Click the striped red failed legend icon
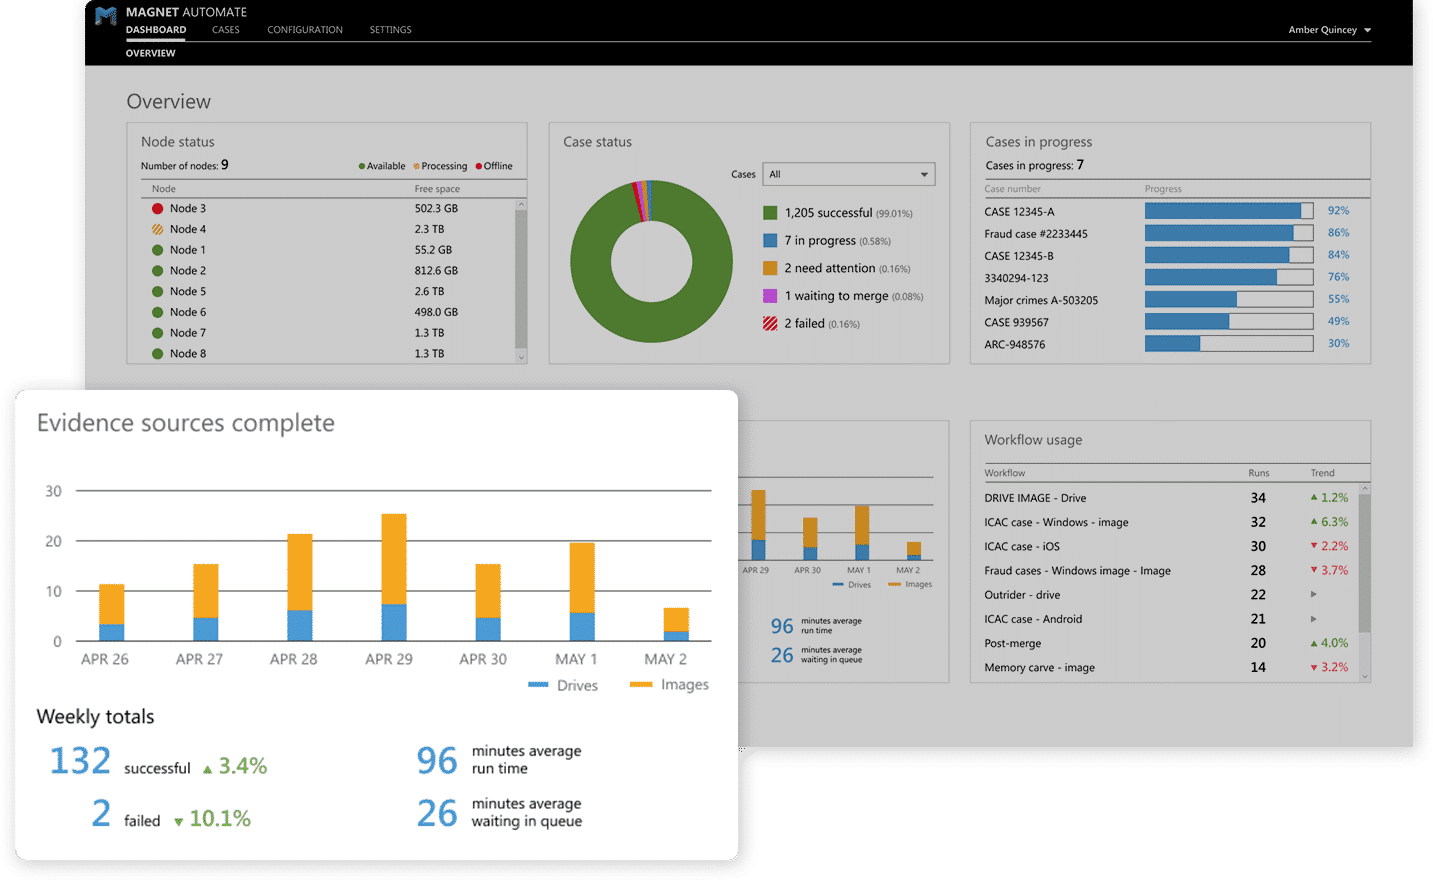Viewport: 1433px width, 880px height. point(770,324)
